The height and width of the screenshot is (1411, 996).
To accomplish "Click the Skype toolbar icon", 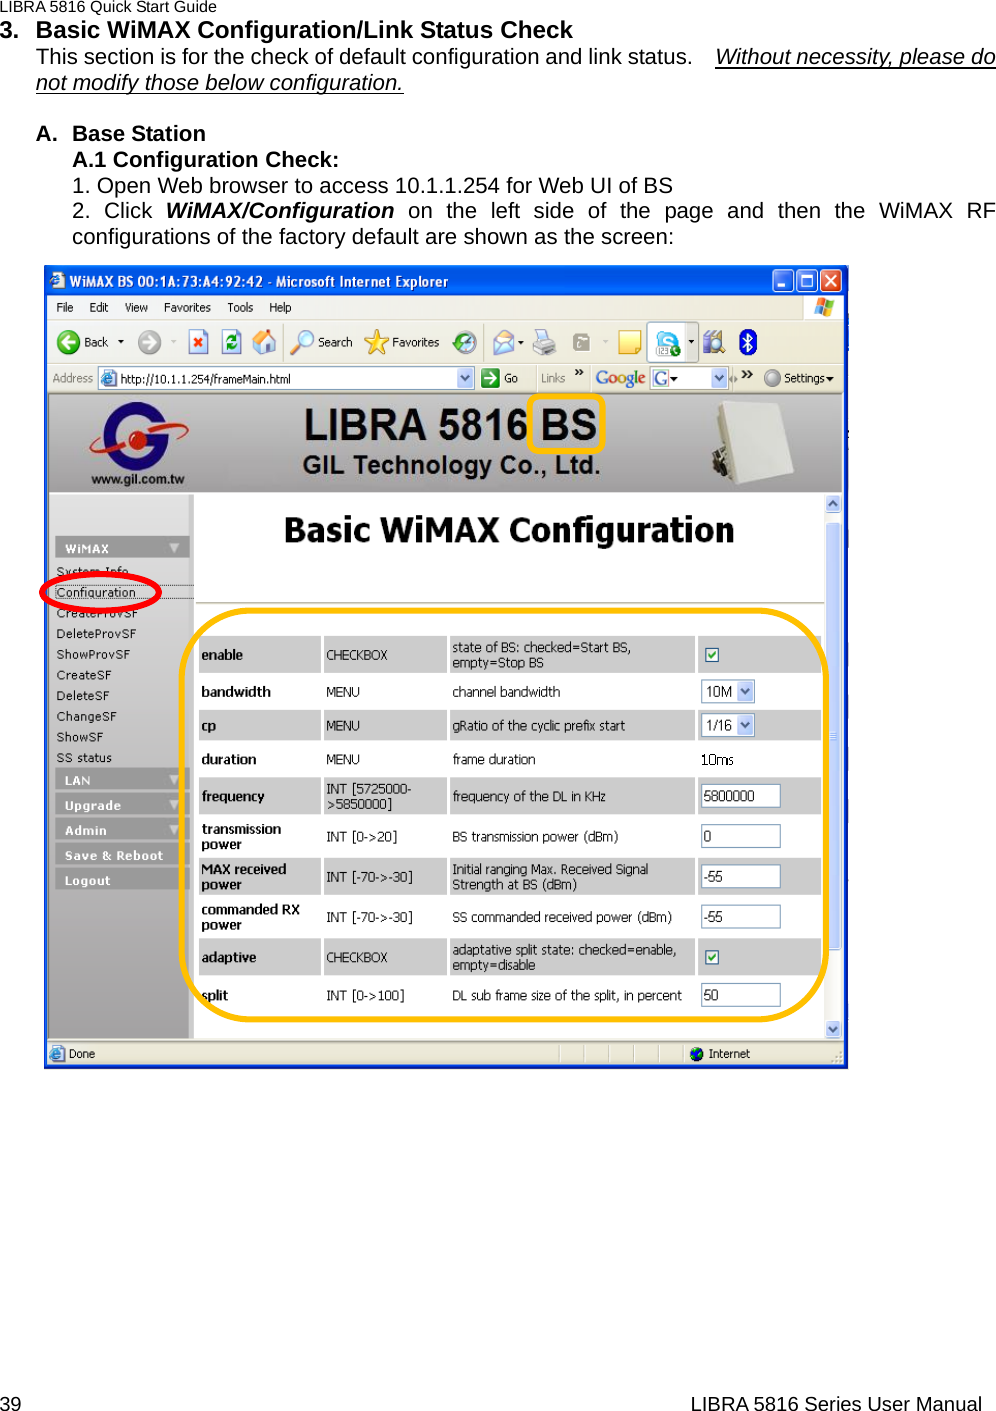I will 667,343.
